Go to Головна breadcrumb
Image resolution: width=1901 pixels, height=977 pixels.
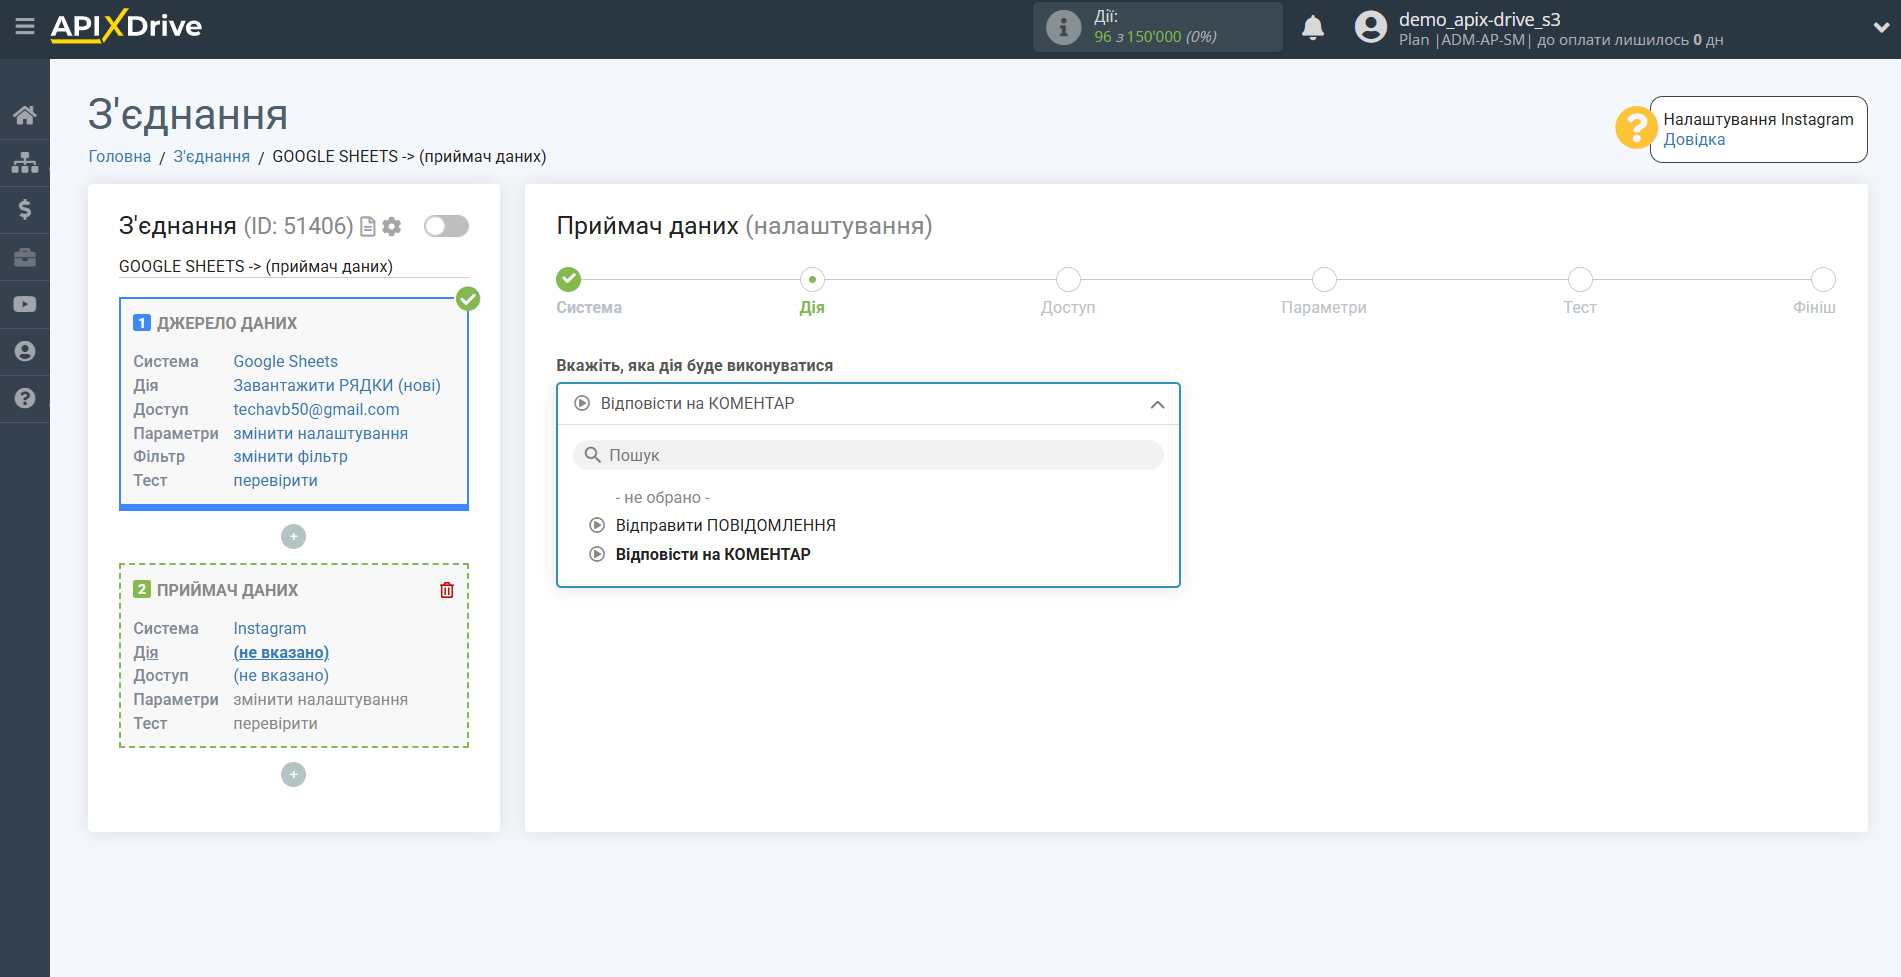[120, 156]
